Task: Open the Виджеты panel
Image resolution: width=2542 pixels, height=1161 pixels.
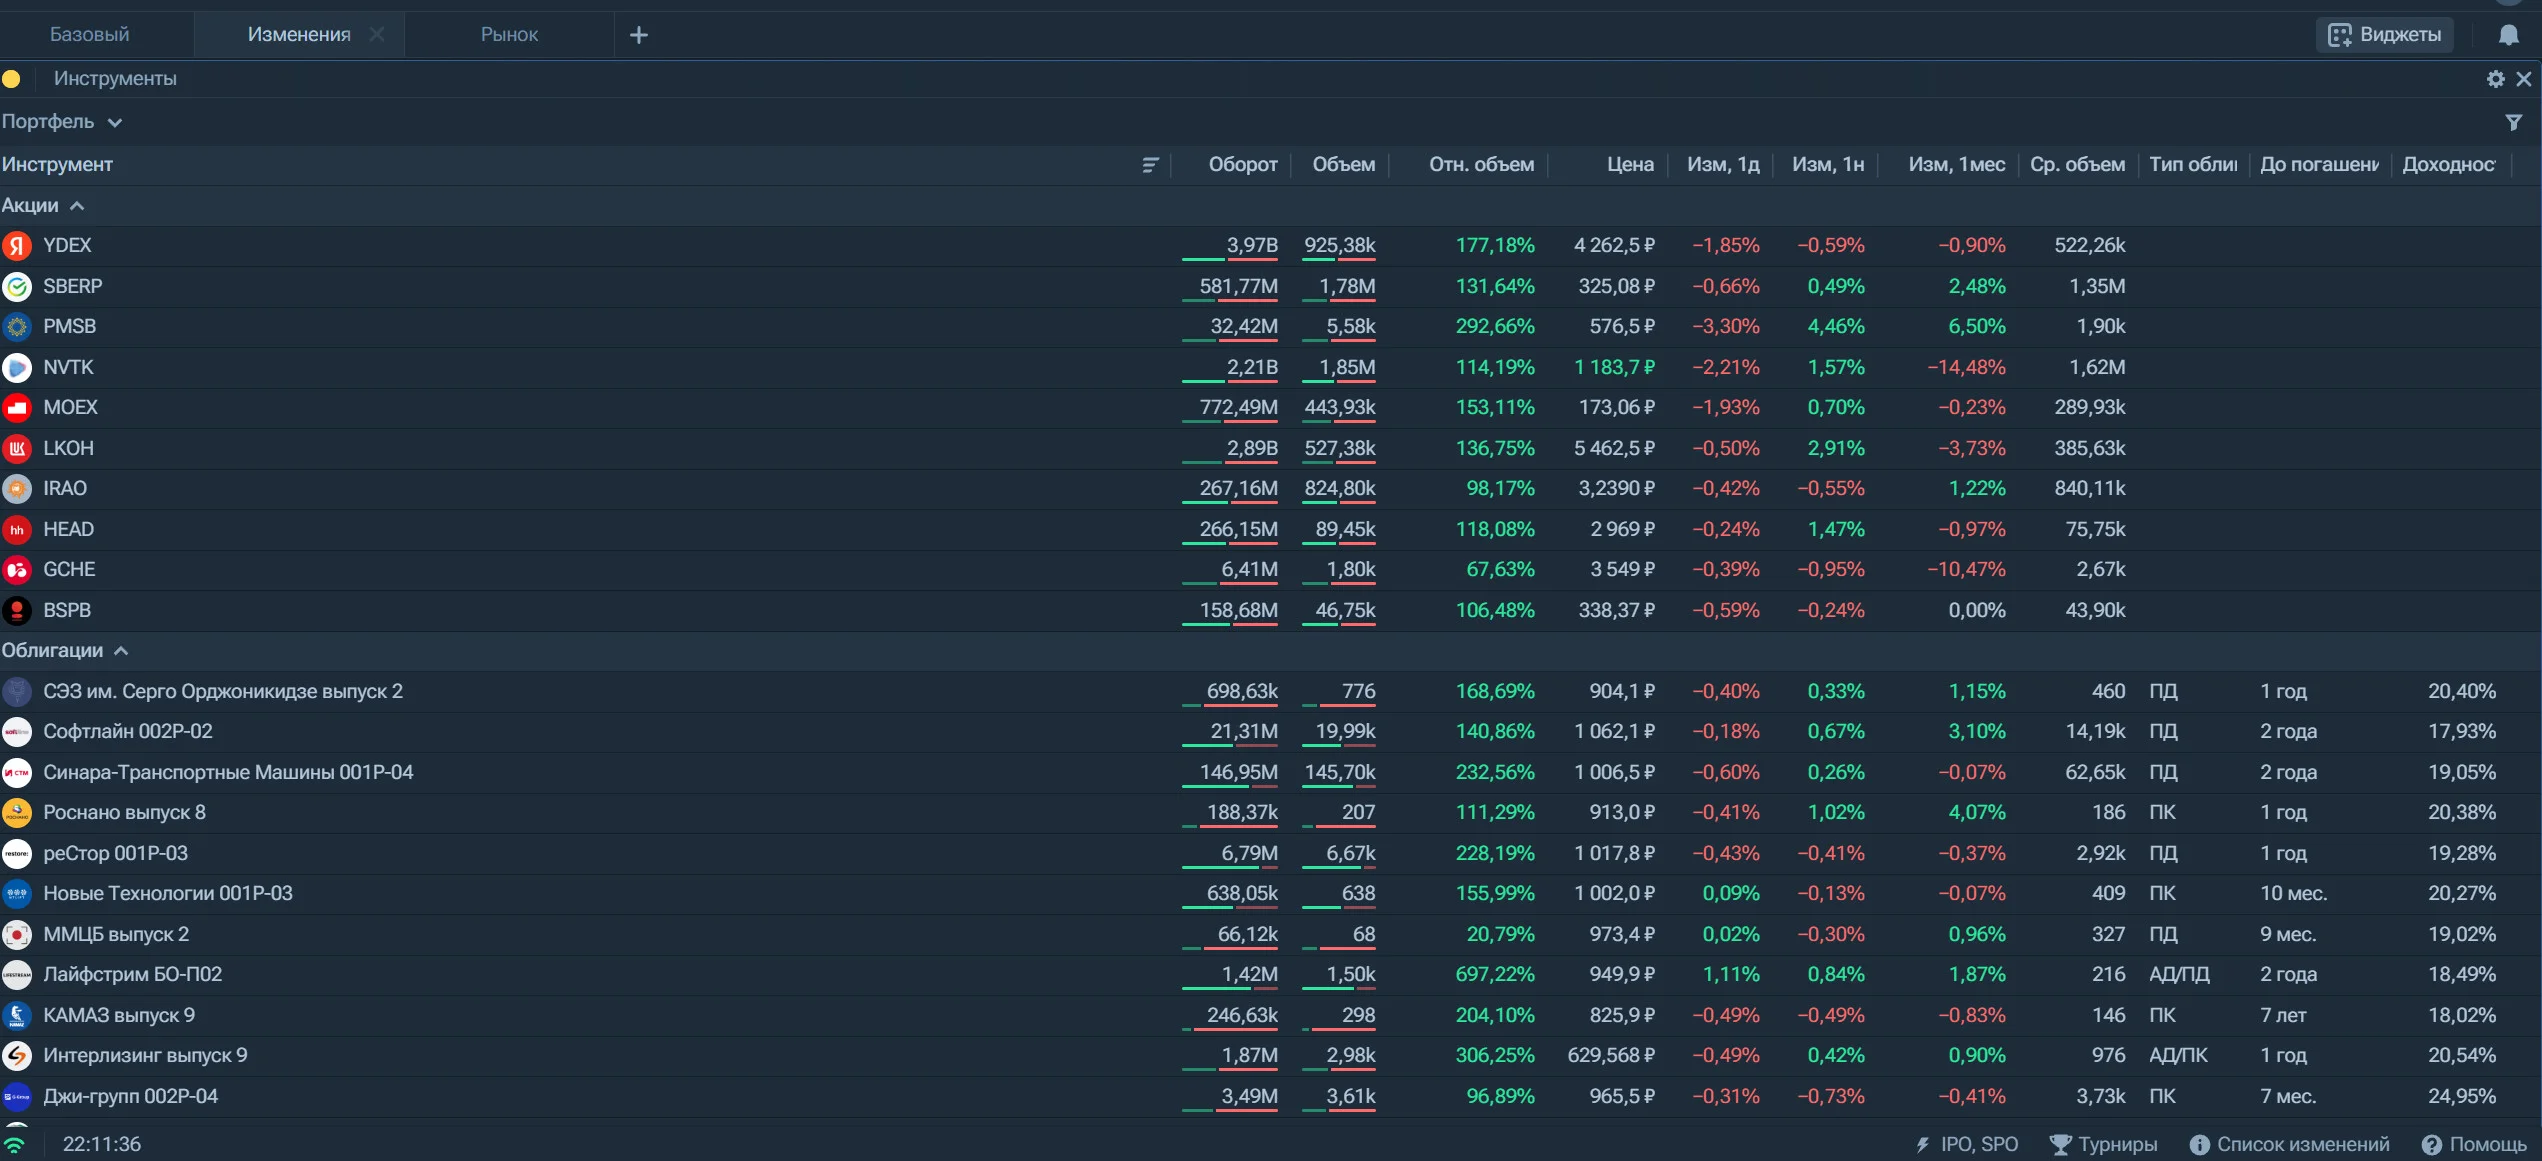Action: coord(2385,35)
